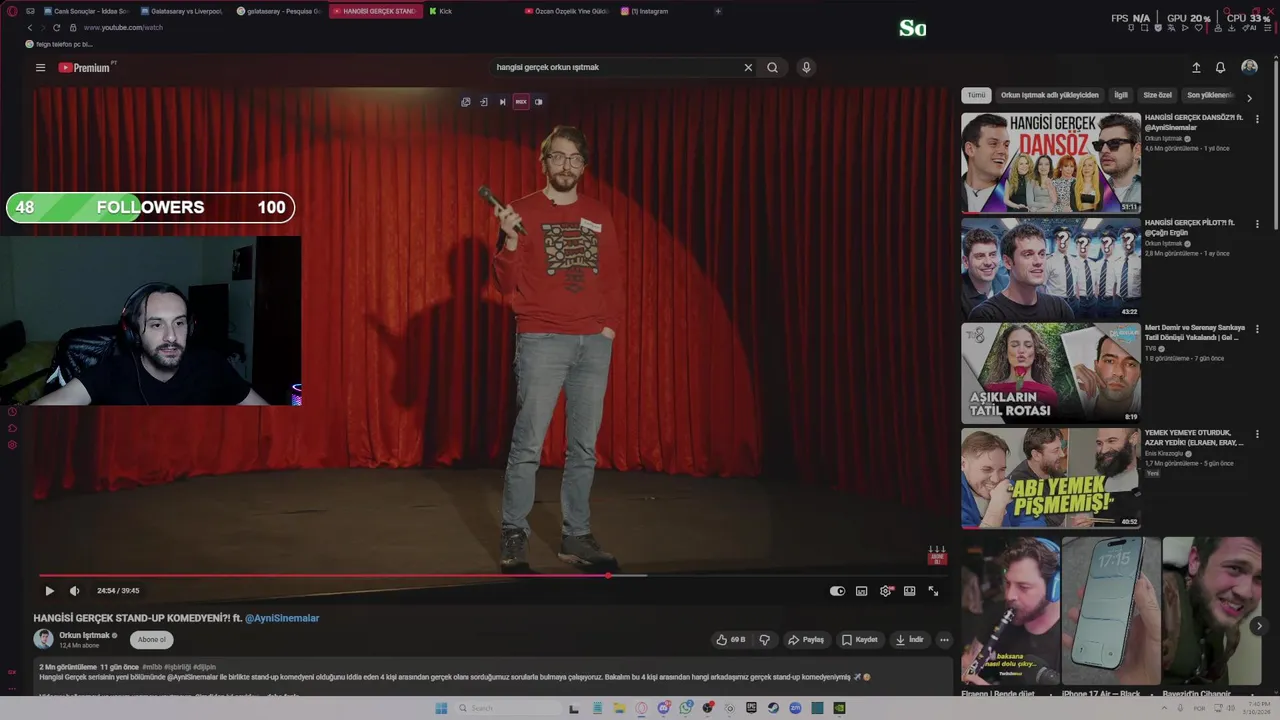Open the YouTube guide hamburger menu

click(x=40, y=67)
